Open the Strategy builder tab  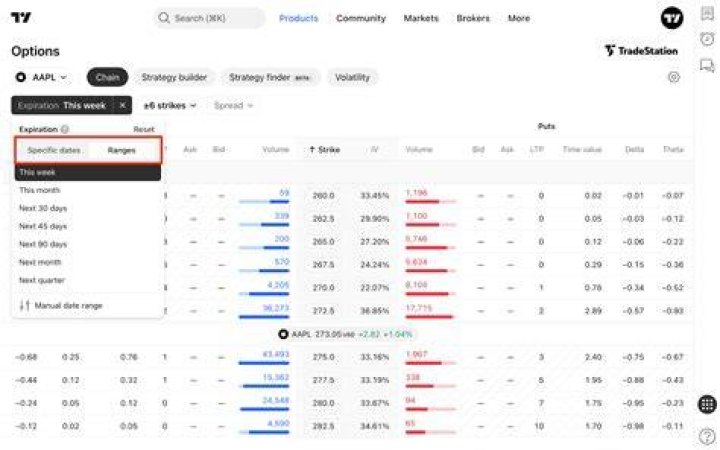click(174, 77)
